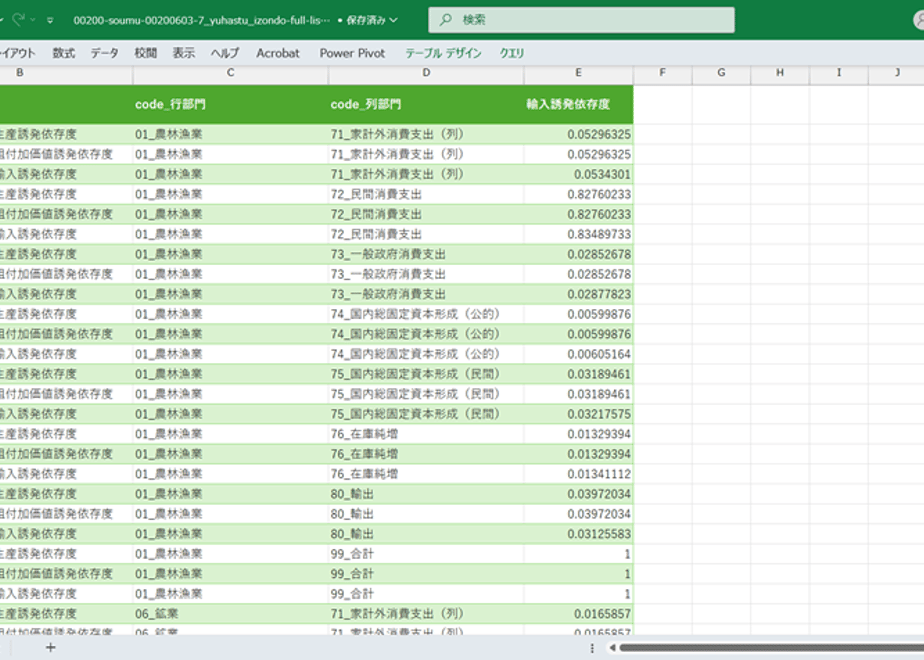Click the code_行部門 table header cell
Screen dimensions: 924x660
pyautogui.click(x=230, y=104)
